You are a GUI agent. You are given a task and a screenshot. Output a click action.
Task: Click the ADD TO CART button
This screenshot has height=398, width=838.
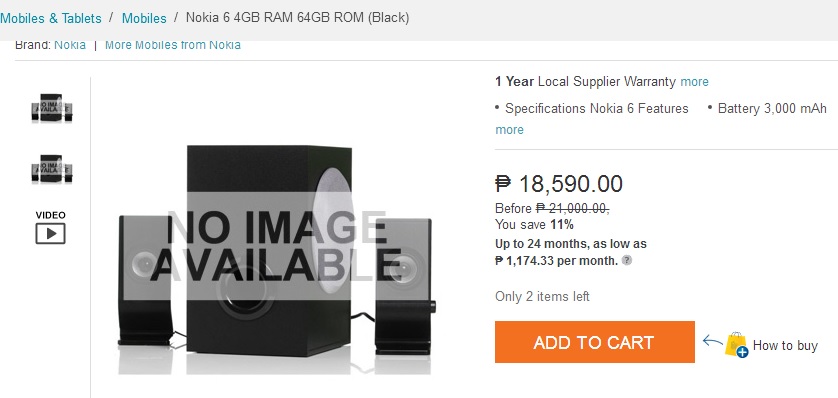(594, 342)
